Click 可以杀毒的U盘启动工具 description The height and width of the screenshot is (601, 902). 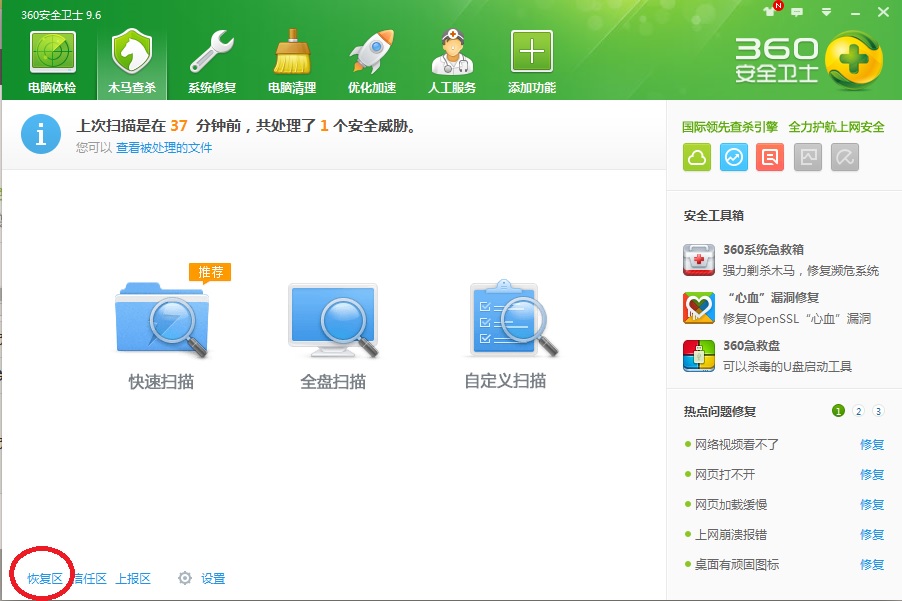click(x=787, y=366)
